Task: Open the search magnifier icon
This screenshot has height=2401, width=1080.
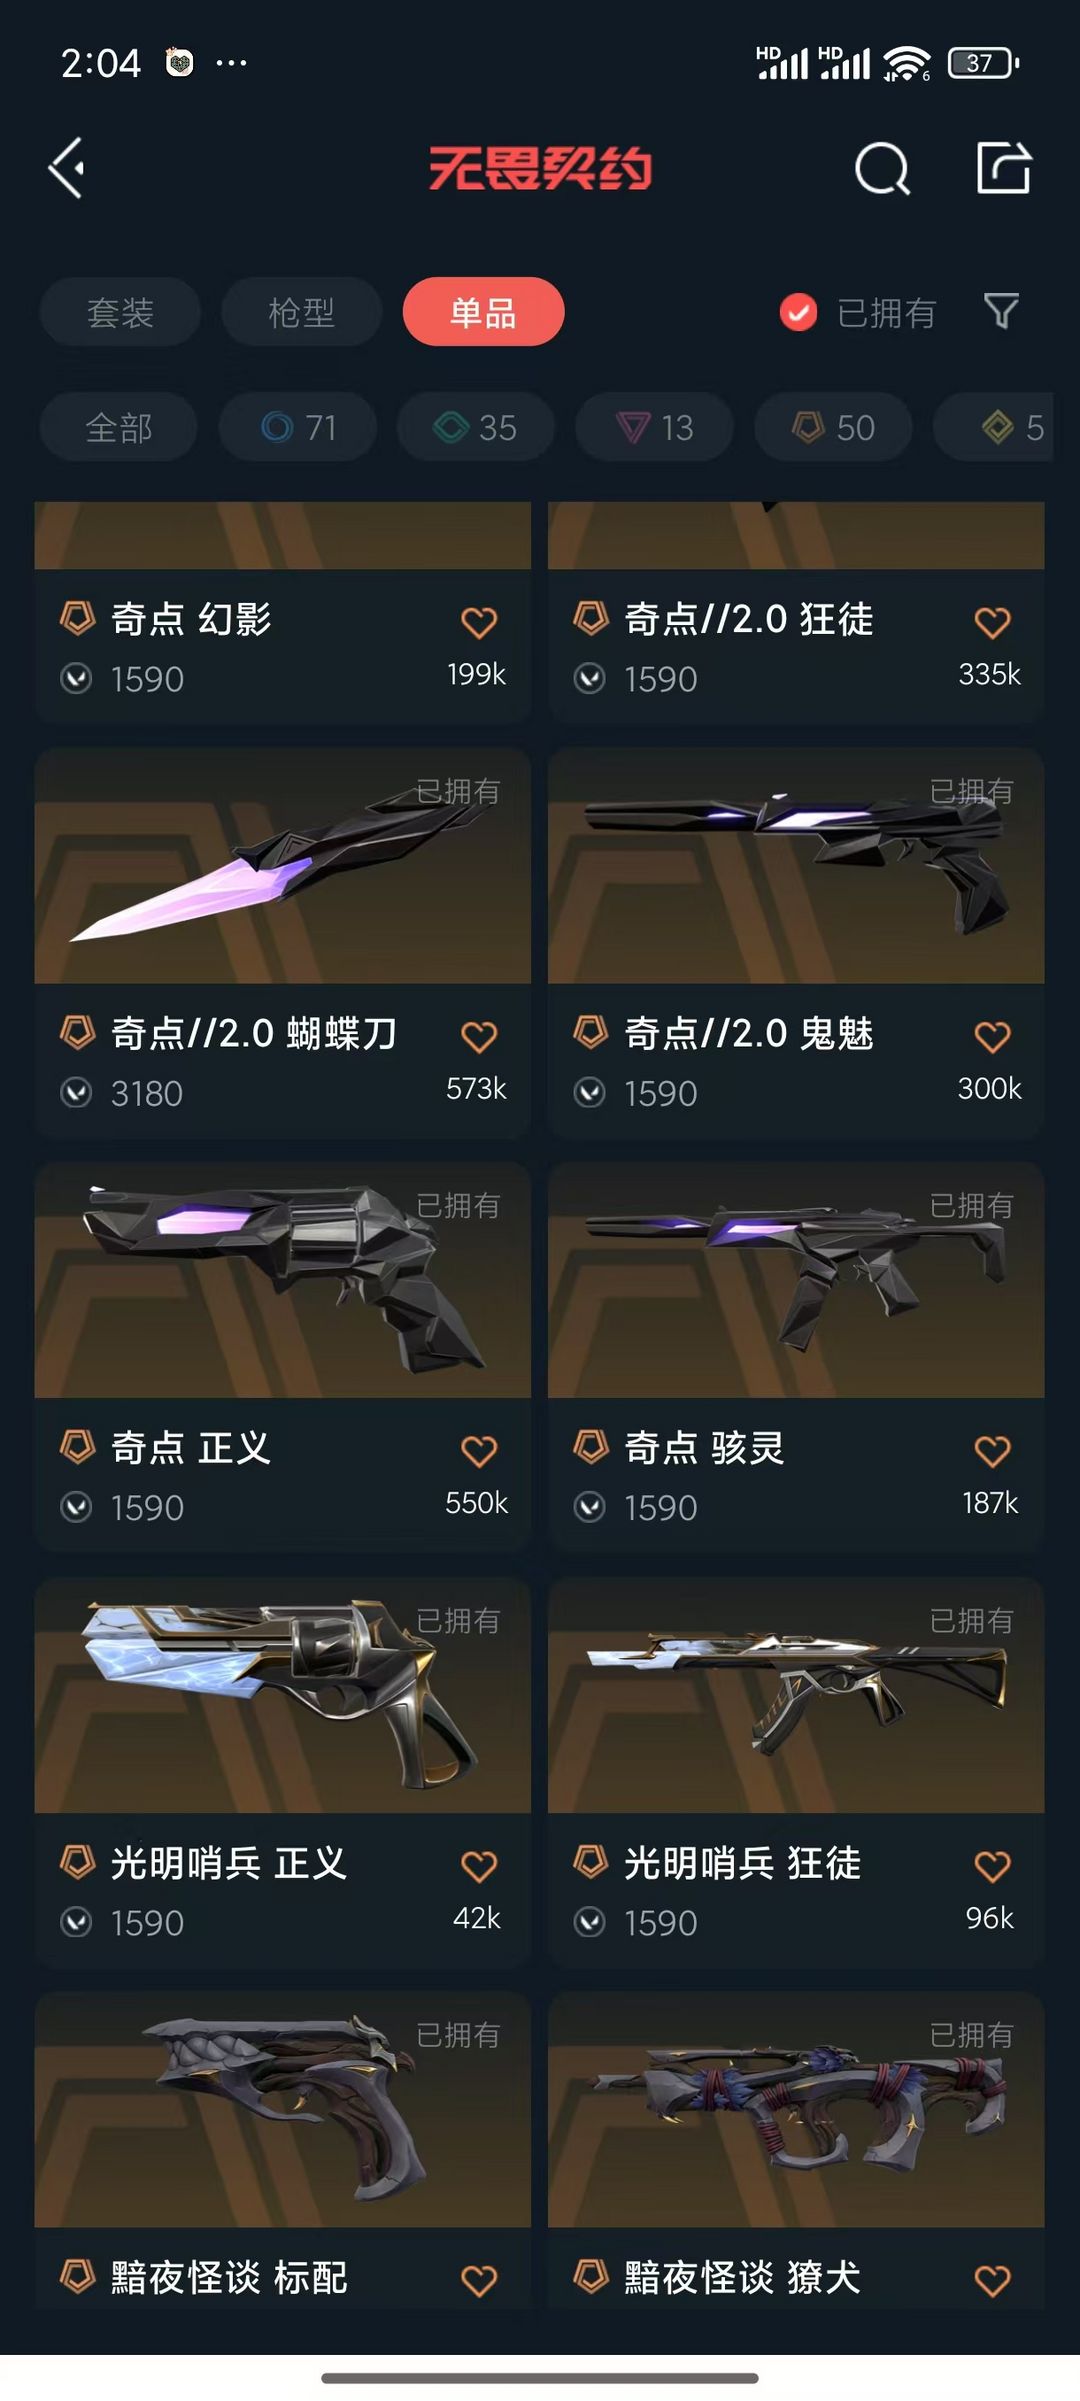Action: click(882, 168)
